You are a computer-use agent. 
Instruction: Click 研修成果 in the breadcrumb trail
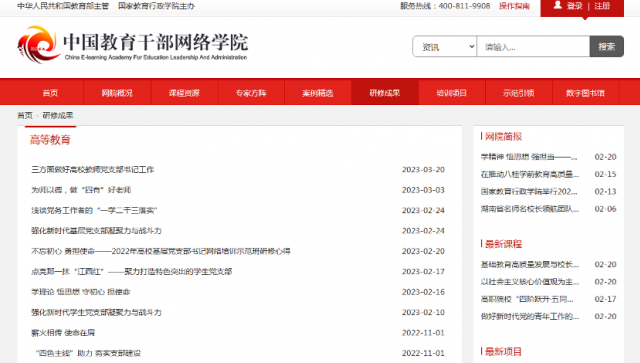(58, 116)
